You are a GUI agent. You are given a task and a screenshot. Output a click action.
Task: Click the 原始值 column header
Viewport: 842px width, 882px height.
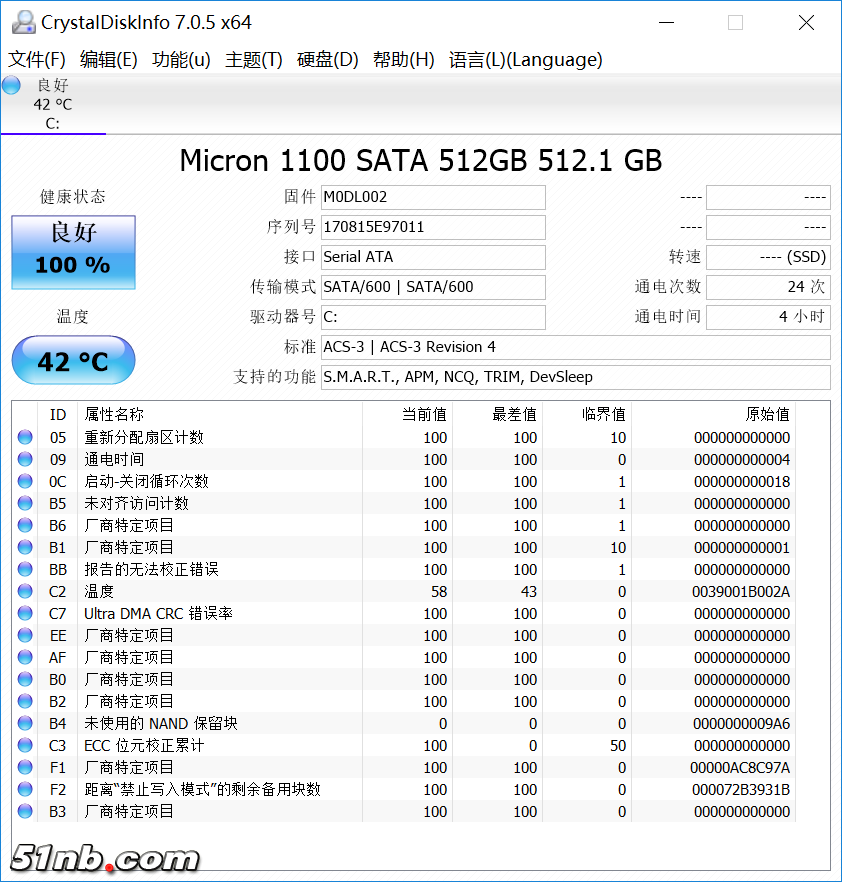point(767,414)
